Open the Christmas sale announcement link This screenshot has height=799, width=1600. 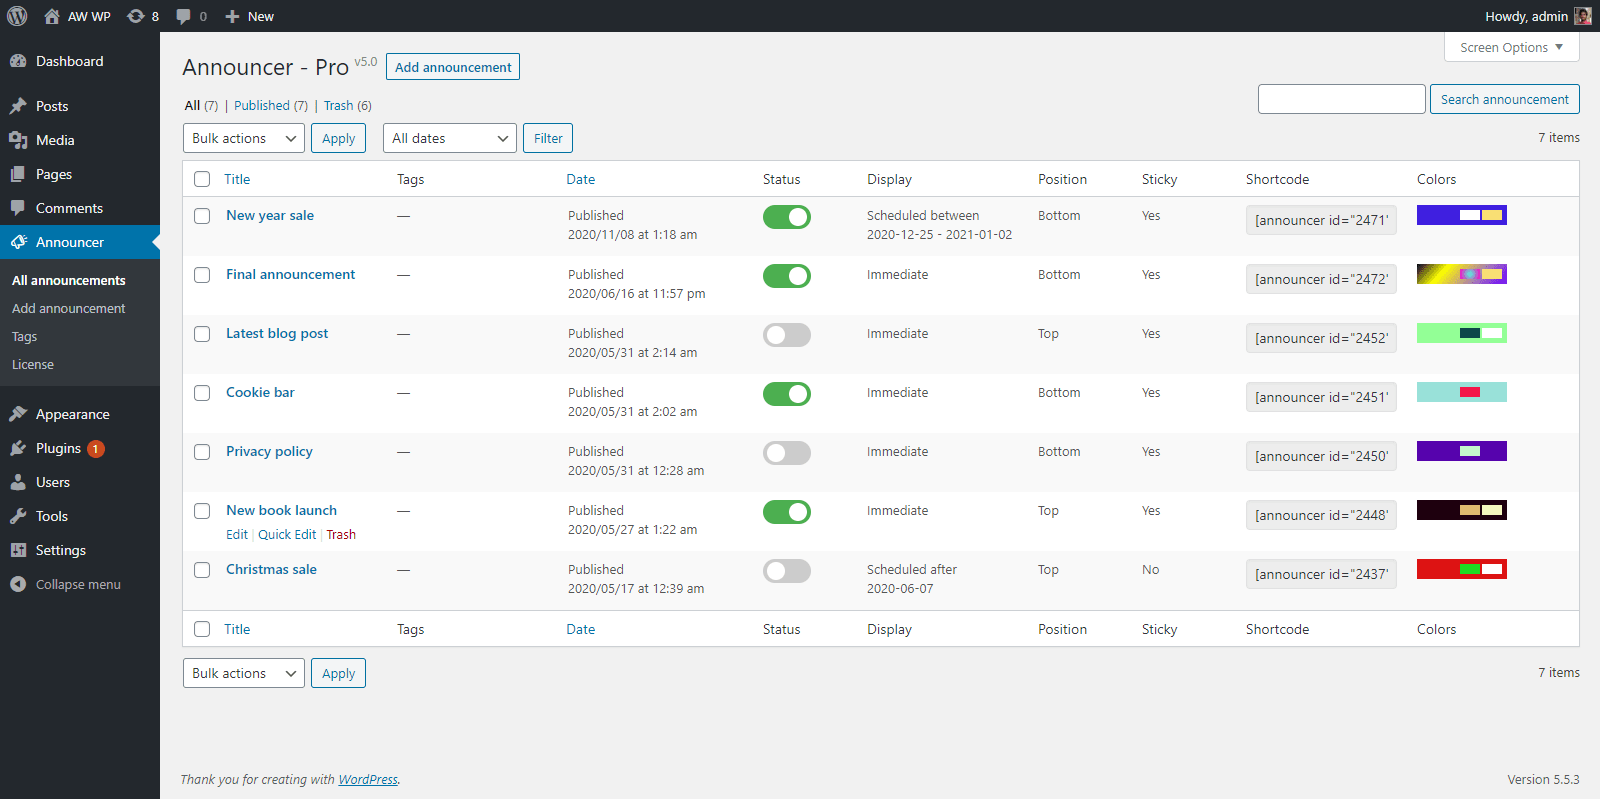click(271, 569)
